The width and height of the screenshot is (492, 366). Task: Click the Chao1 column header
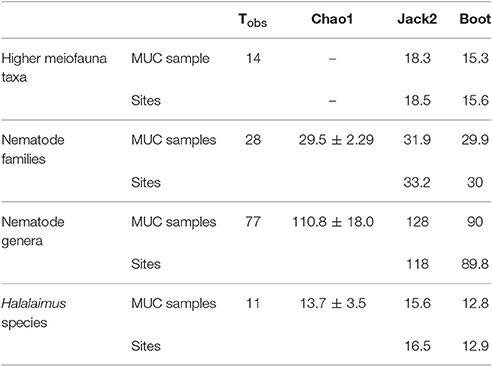point(332,19)
